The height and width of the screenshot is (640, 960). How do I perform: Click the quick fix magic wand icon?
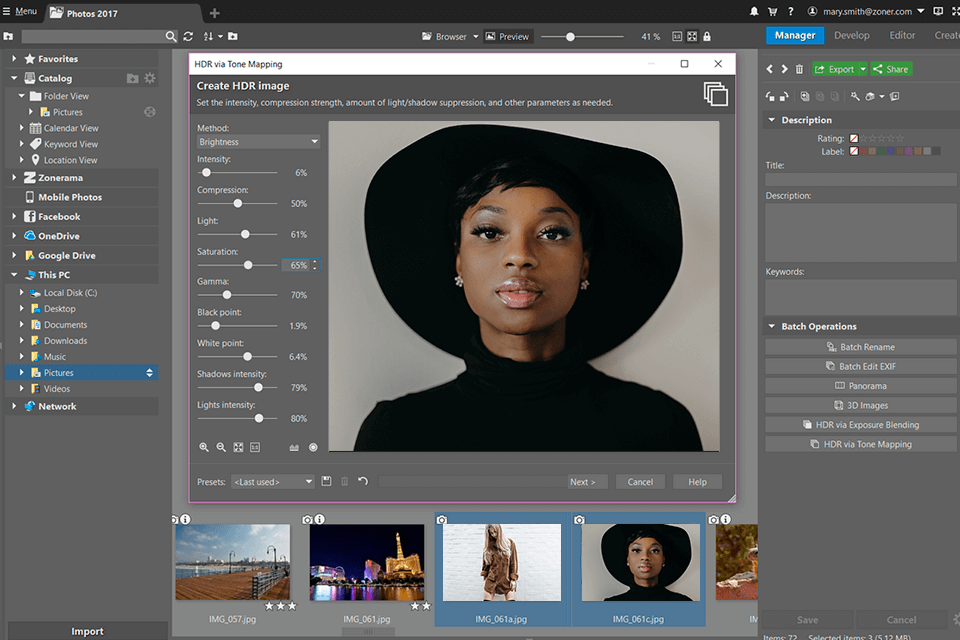pyautogui.click(x=855, y=97)
